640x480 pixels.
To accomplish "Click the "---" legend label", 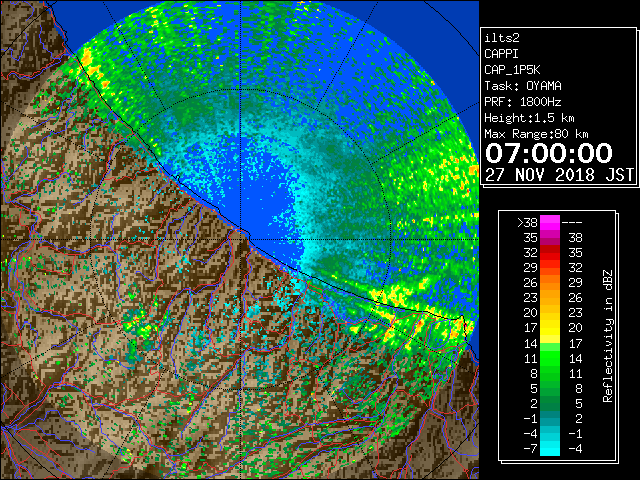I will click(x=572, y=223).
